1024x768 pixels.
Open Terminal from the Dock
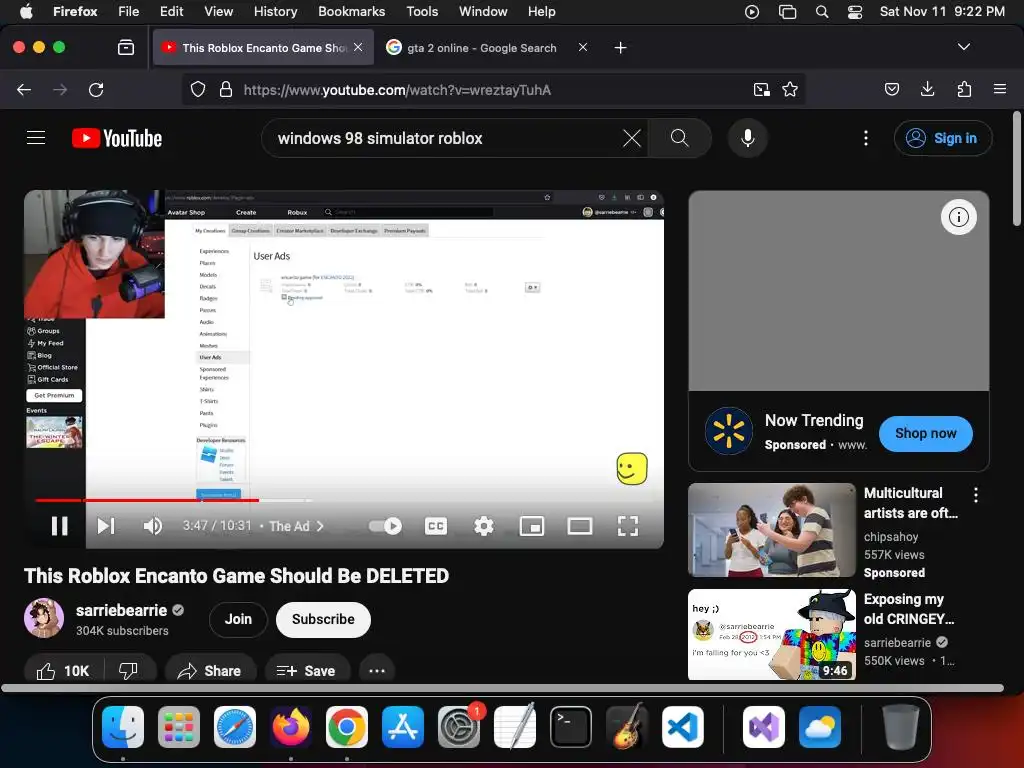[x=571, y=727]
